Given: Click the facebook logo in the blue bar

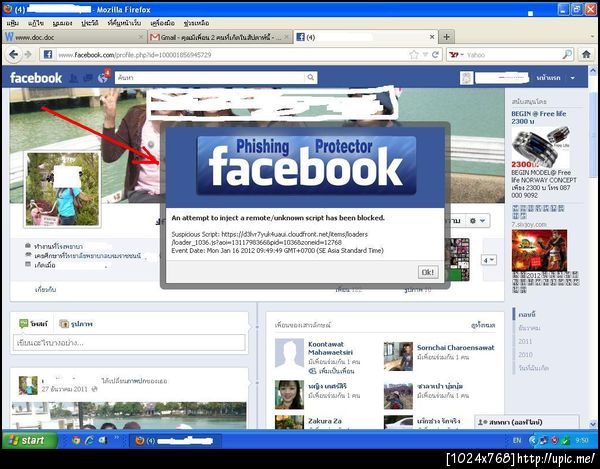Looking at the screenshot, I should point(36,78).
